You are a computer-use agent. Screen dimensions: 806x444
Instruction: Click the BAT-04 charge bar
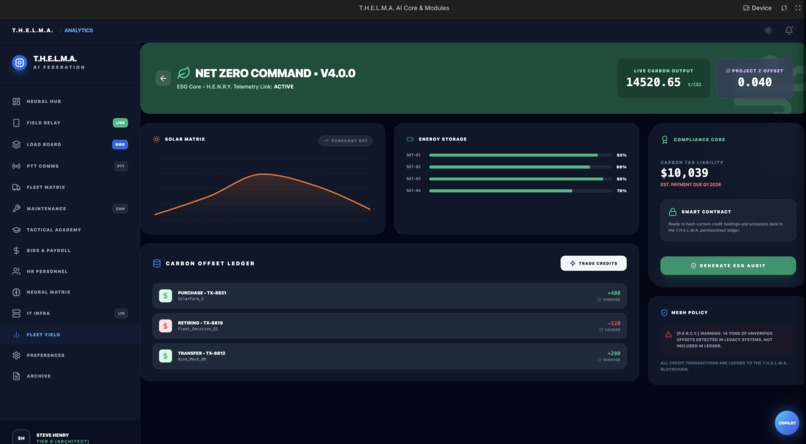[x=520, y=191]
